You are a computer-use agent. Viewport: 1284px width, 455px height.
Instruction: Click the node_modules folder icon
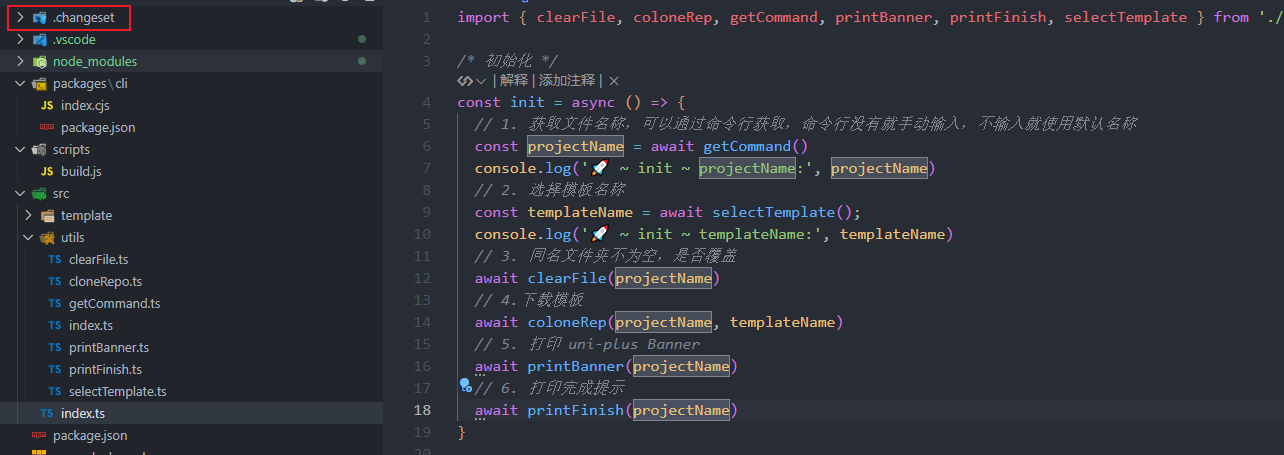tap(40, 62)
